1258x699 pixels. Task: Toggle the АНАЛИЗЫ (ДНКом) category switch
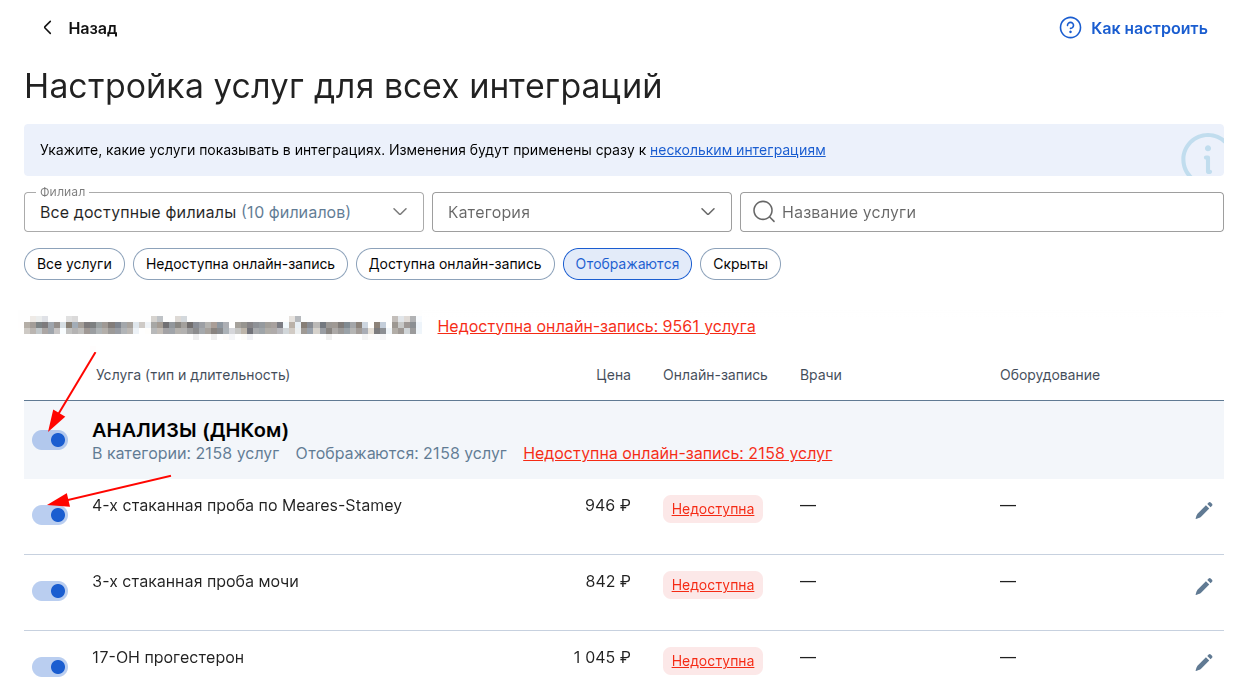coord(50,439)
